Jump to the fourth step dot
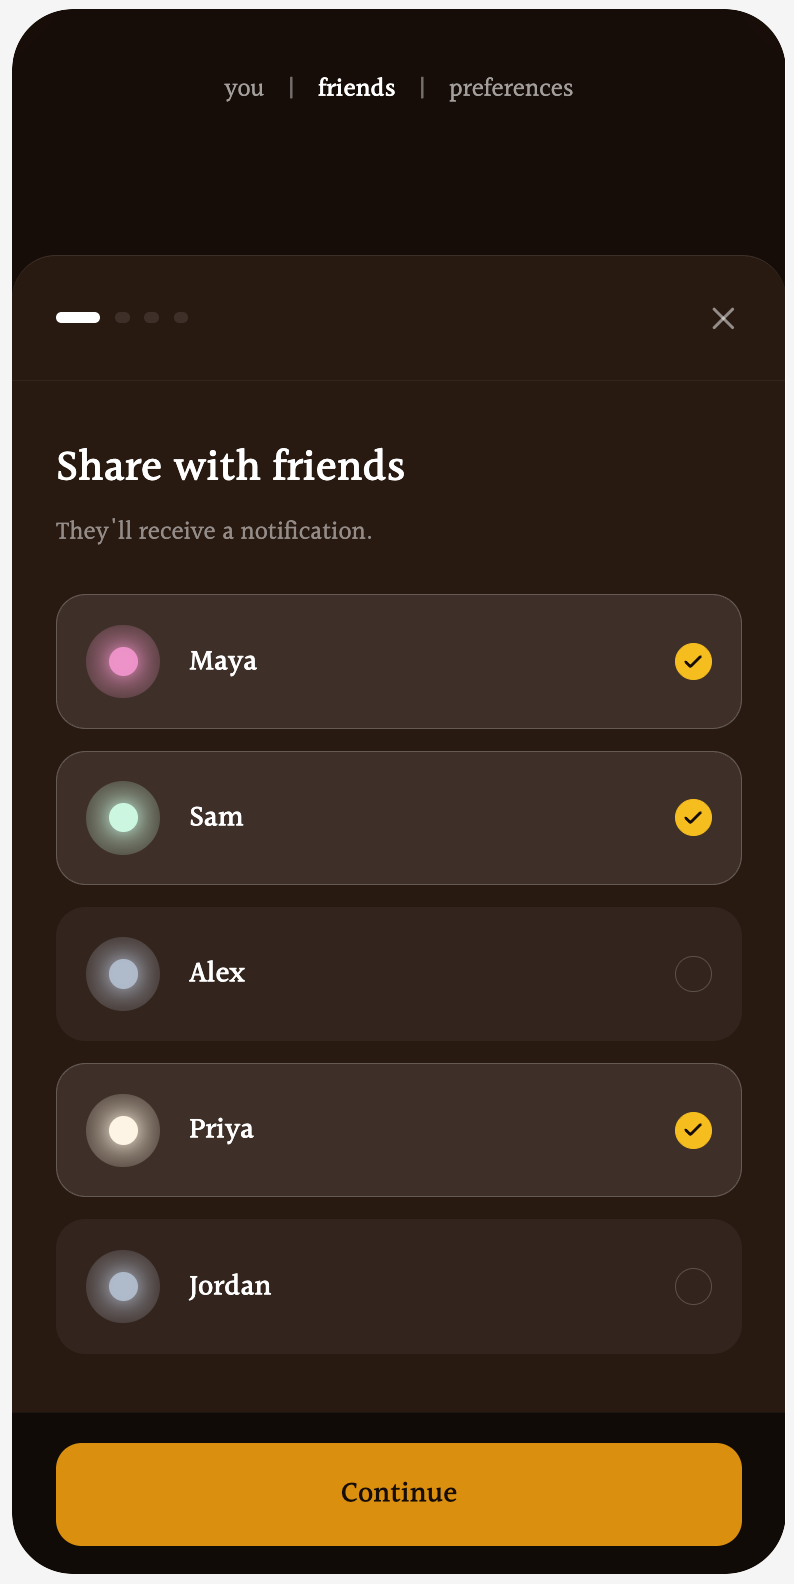This screenshot has width=794, height=1584. coord(181,318)
